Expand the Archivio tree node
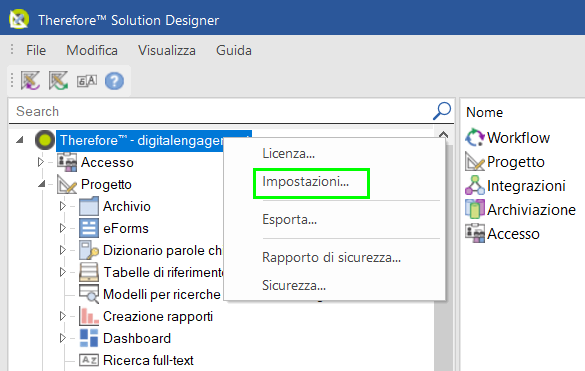This screenshot has height=371, width=585. [63, 206]
